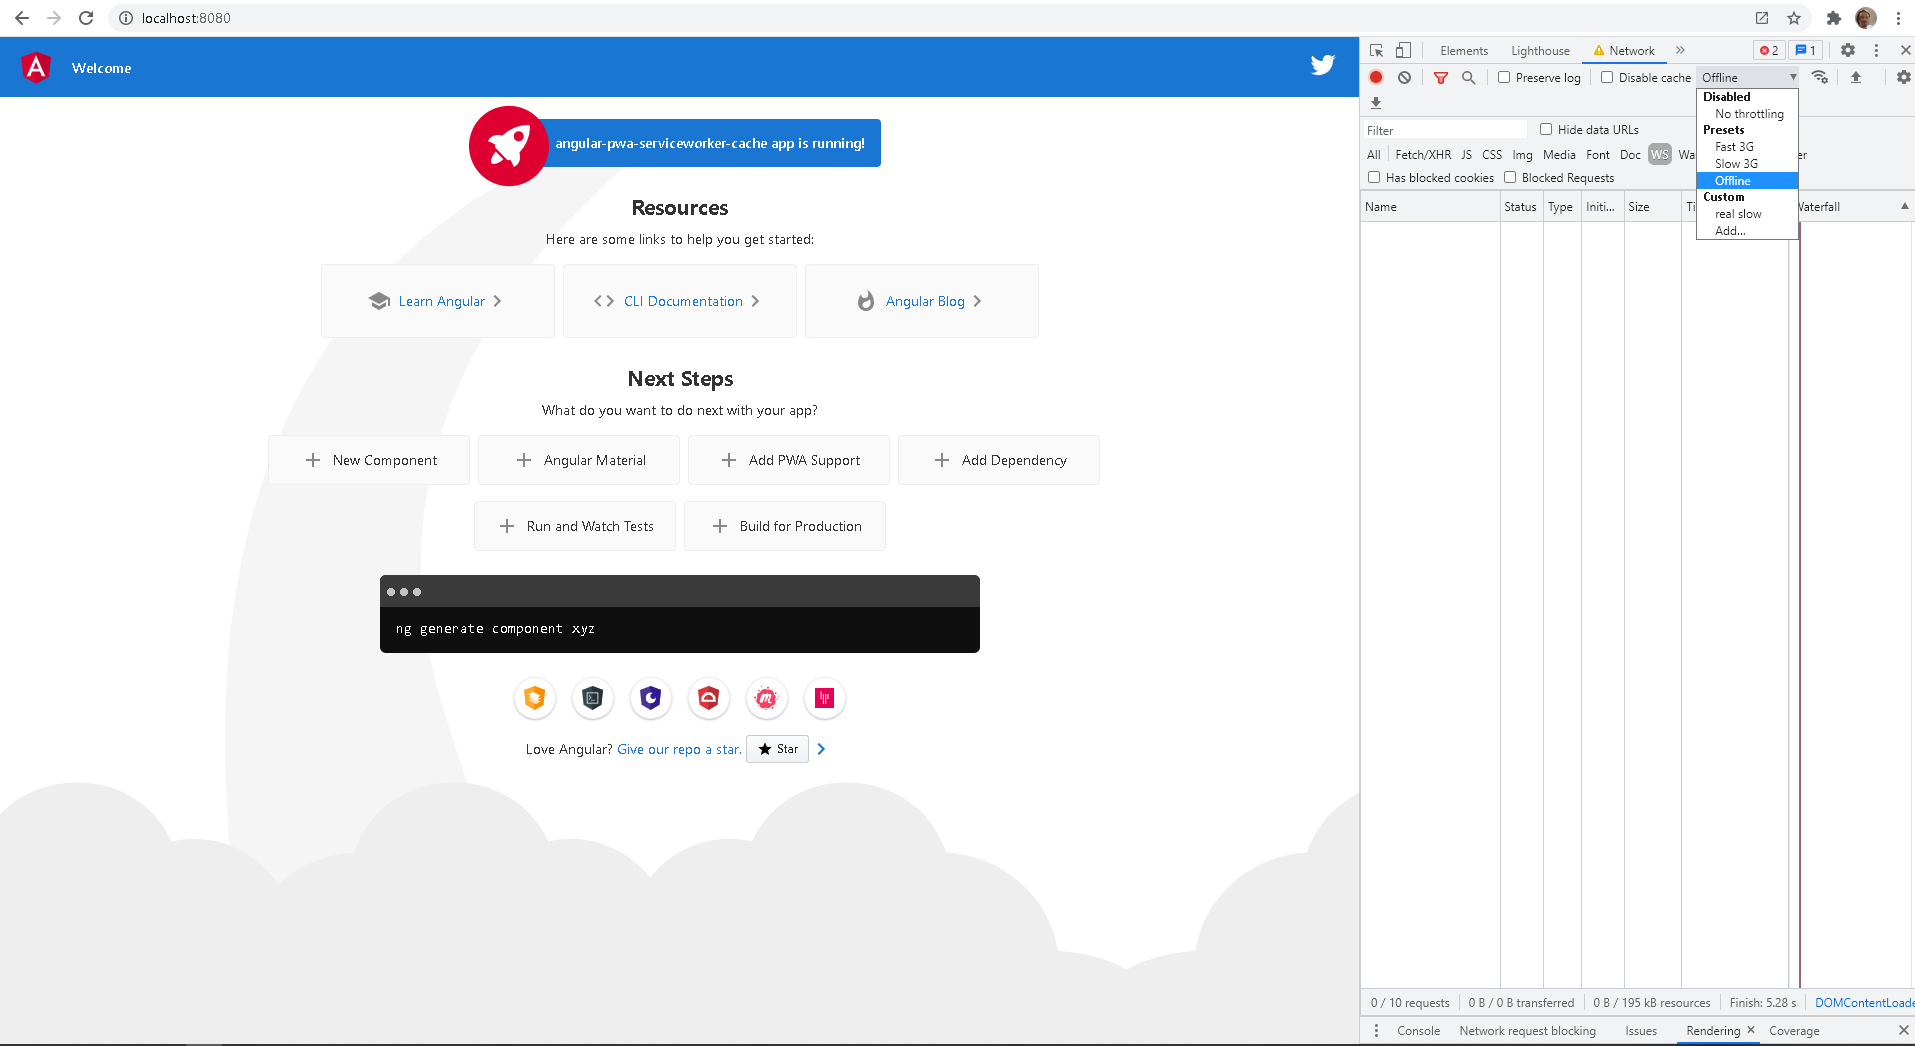The image size is (1915, 1046).
Task: Toggle the WS filter type
Action: pos(1660,154)
